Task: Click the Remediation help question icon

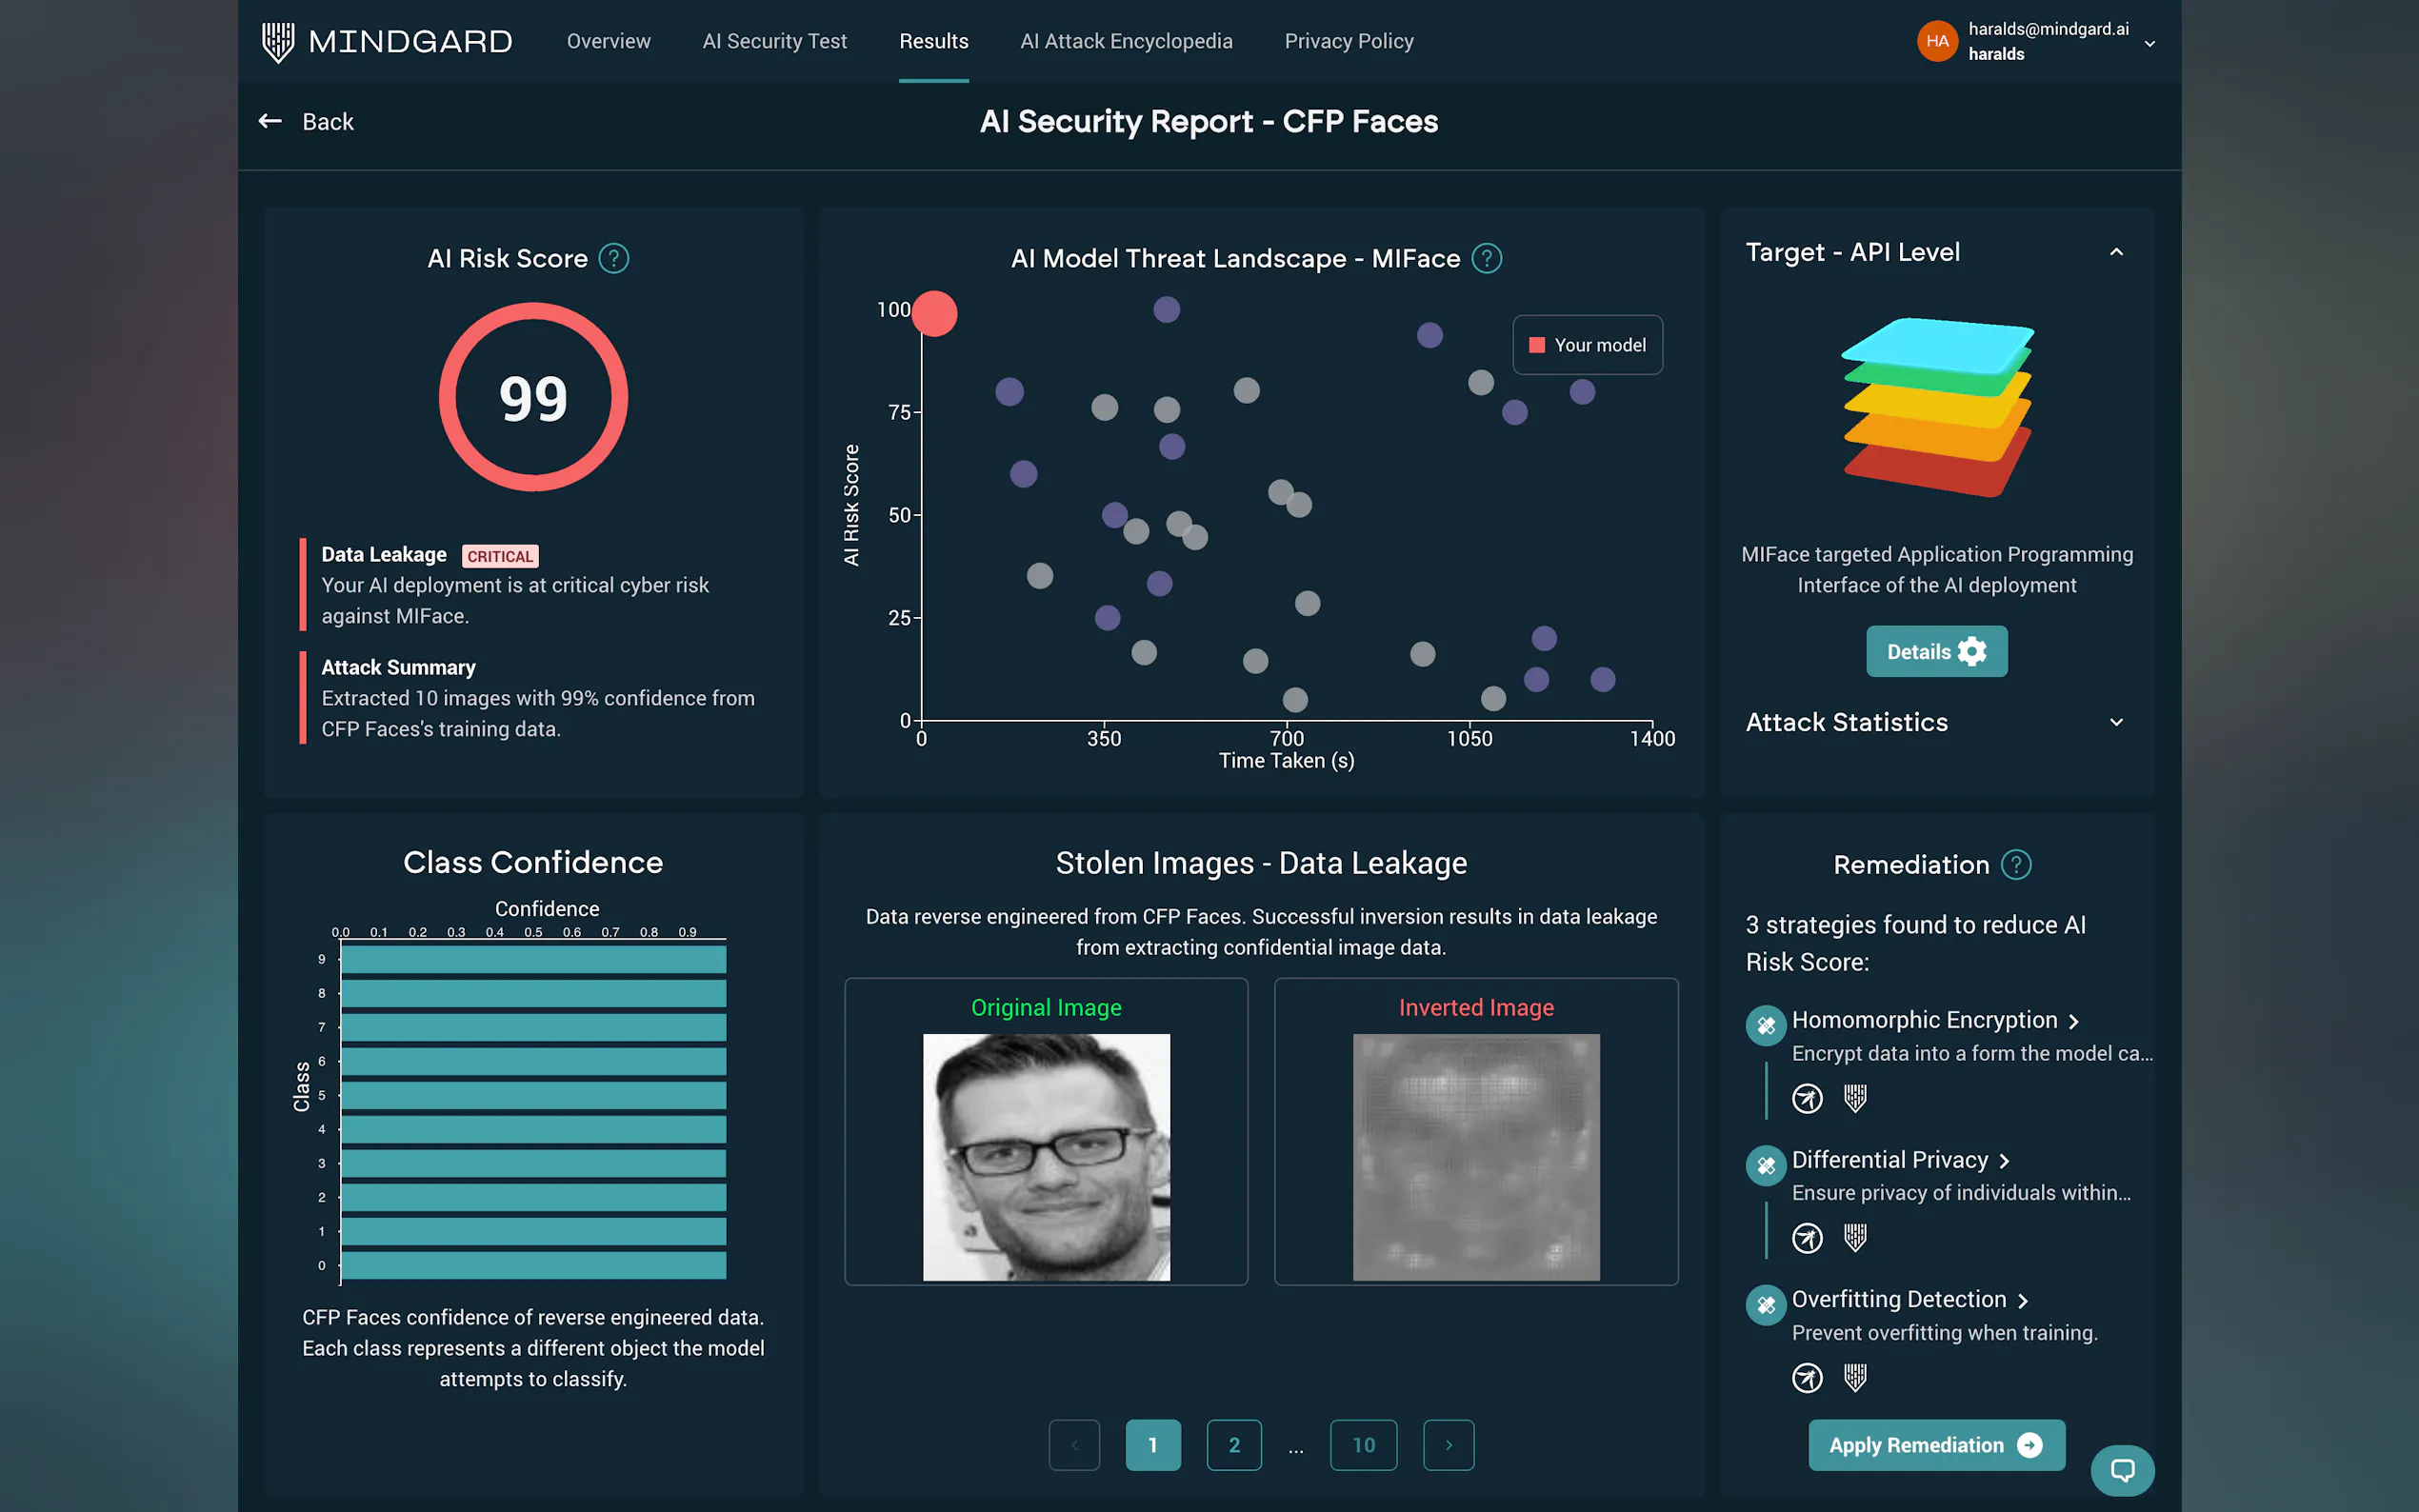Action: click(2015, 865)
